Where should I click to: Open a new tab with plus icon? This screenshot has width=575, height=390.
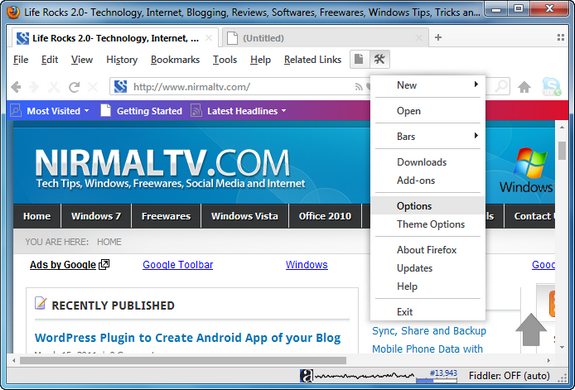[438, 37]
